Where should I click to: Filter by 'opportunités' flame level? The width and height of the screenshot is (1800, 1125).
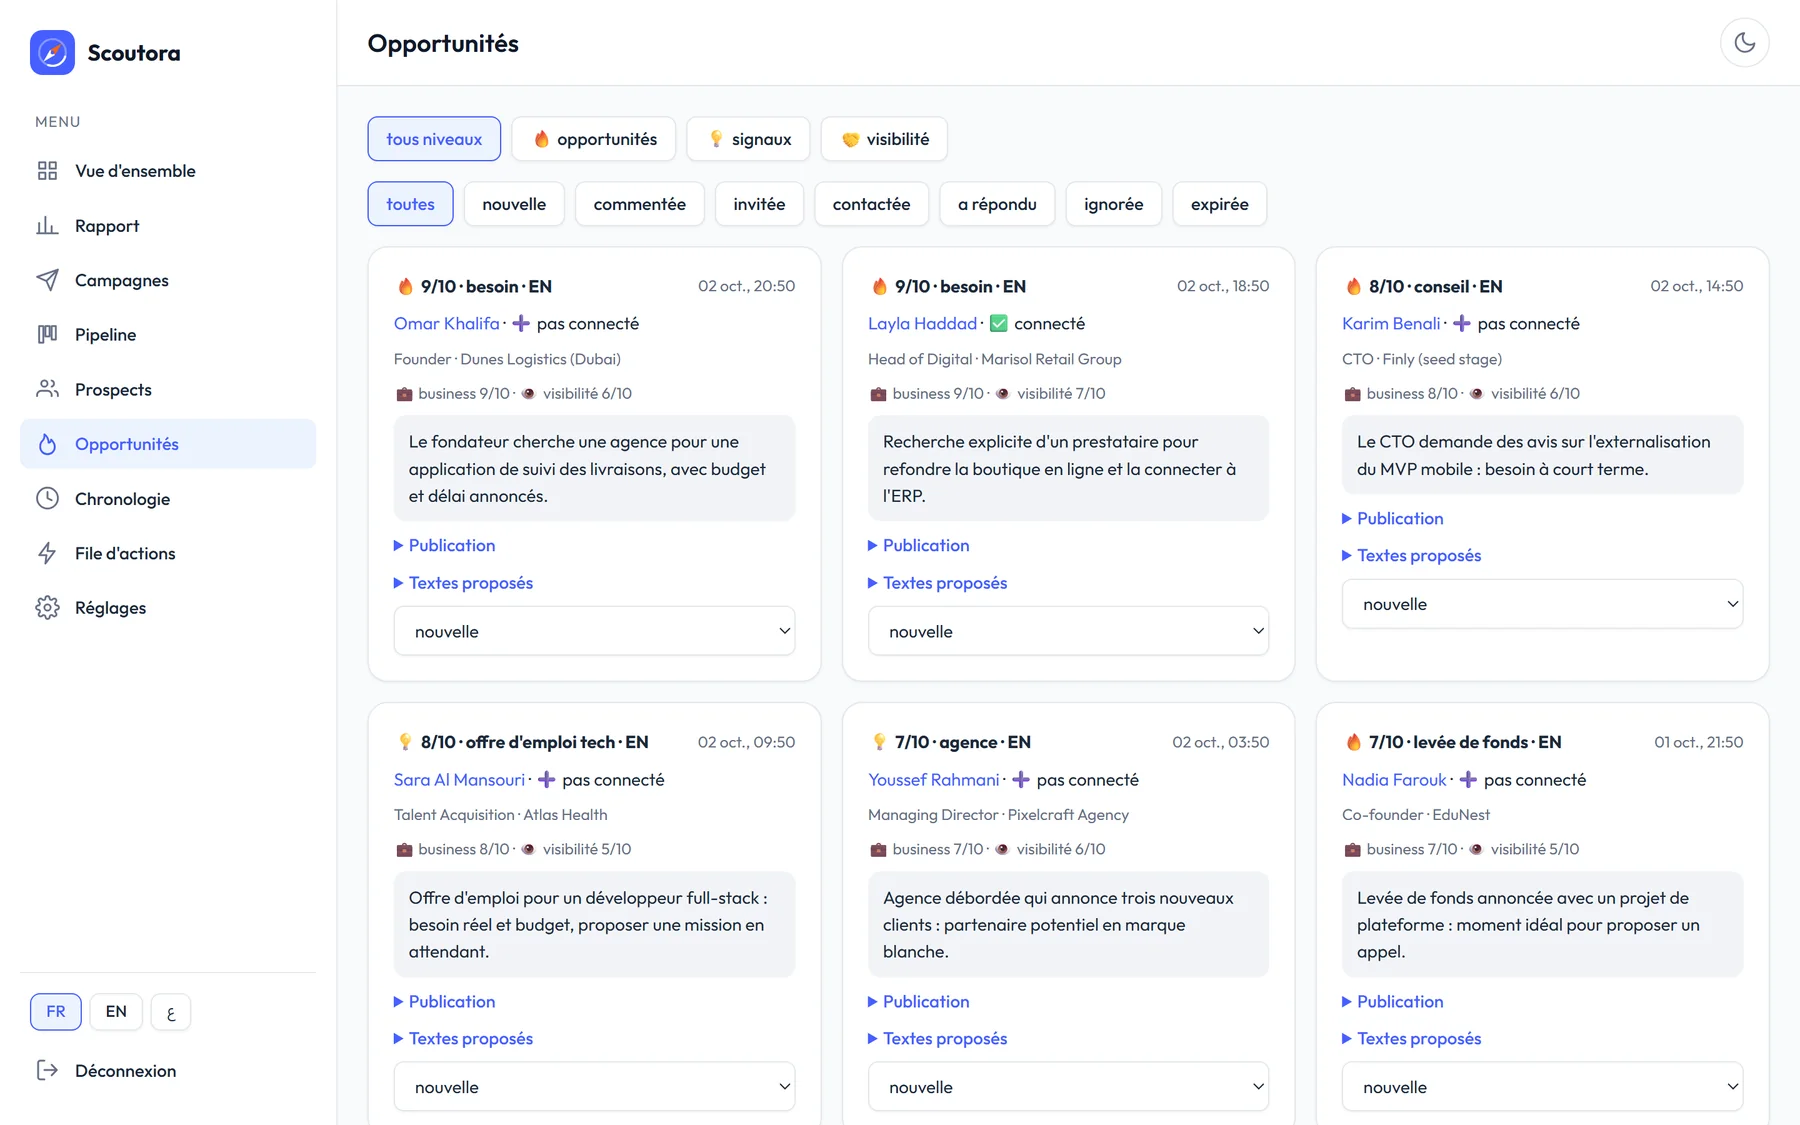[594, 139]
